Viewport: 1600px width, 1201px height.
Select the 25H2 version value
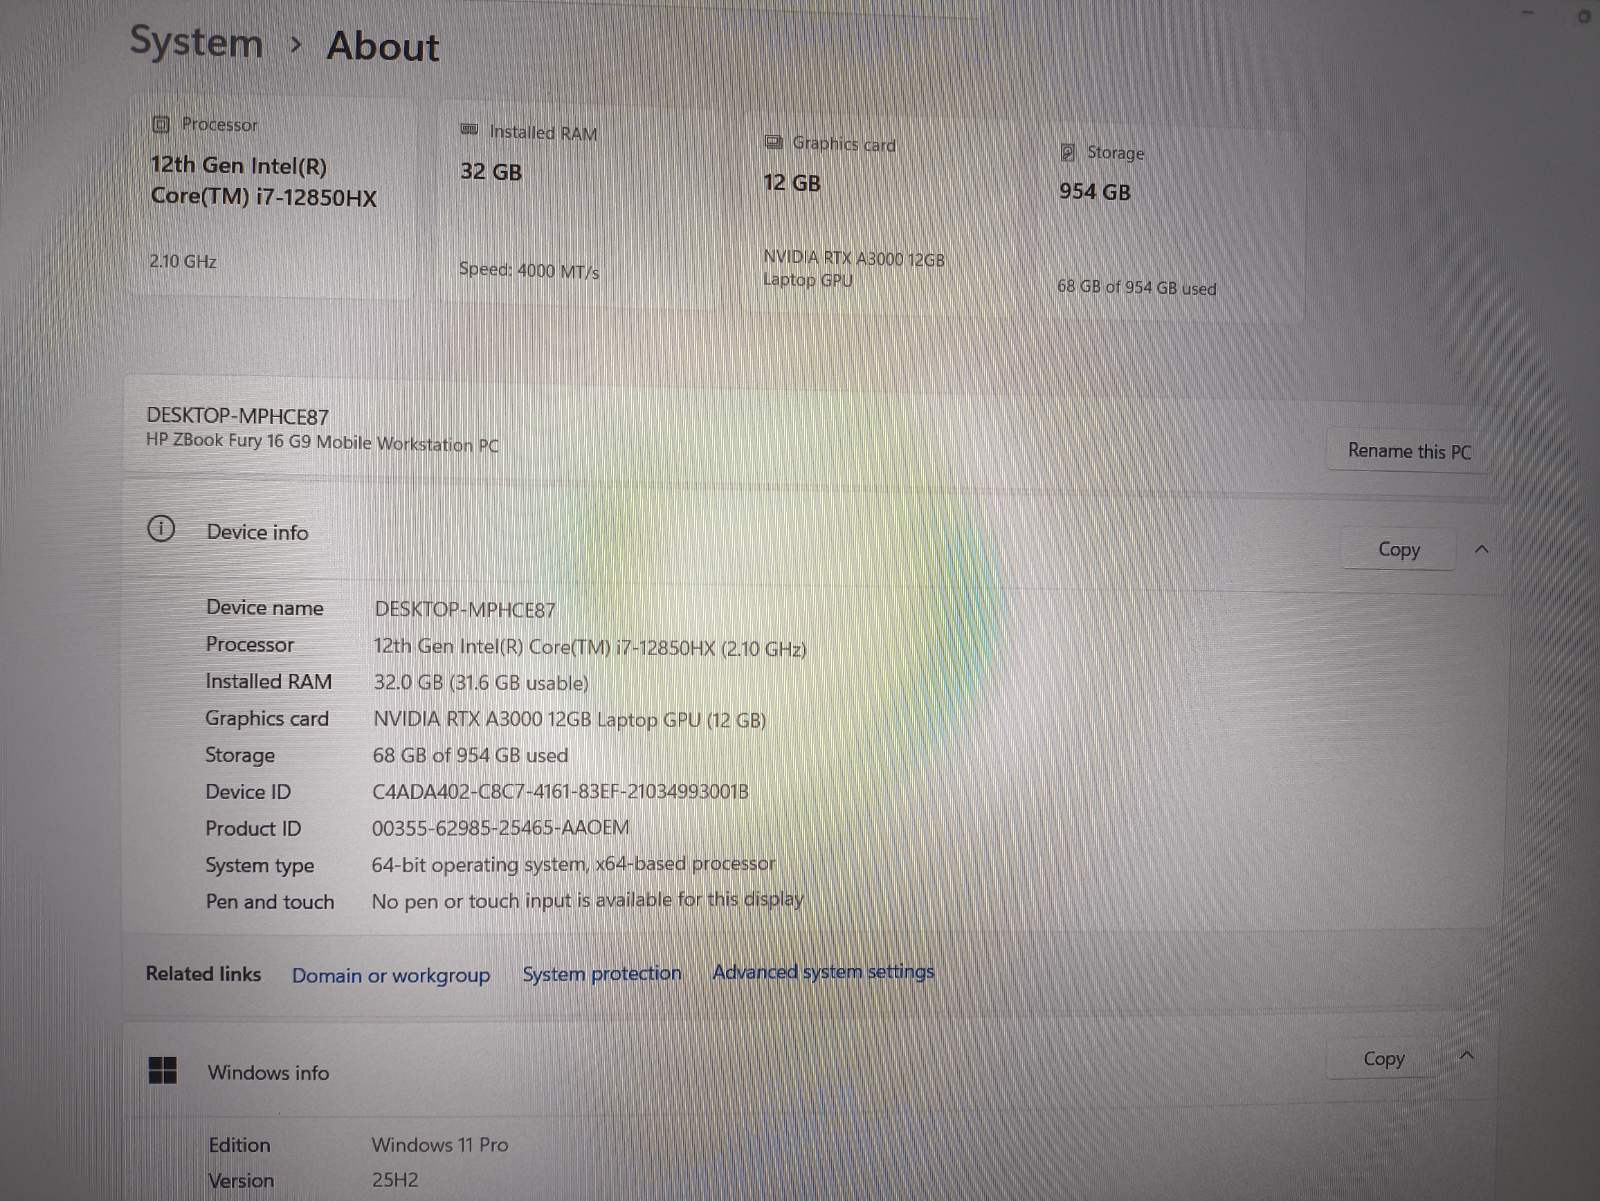395,1180
